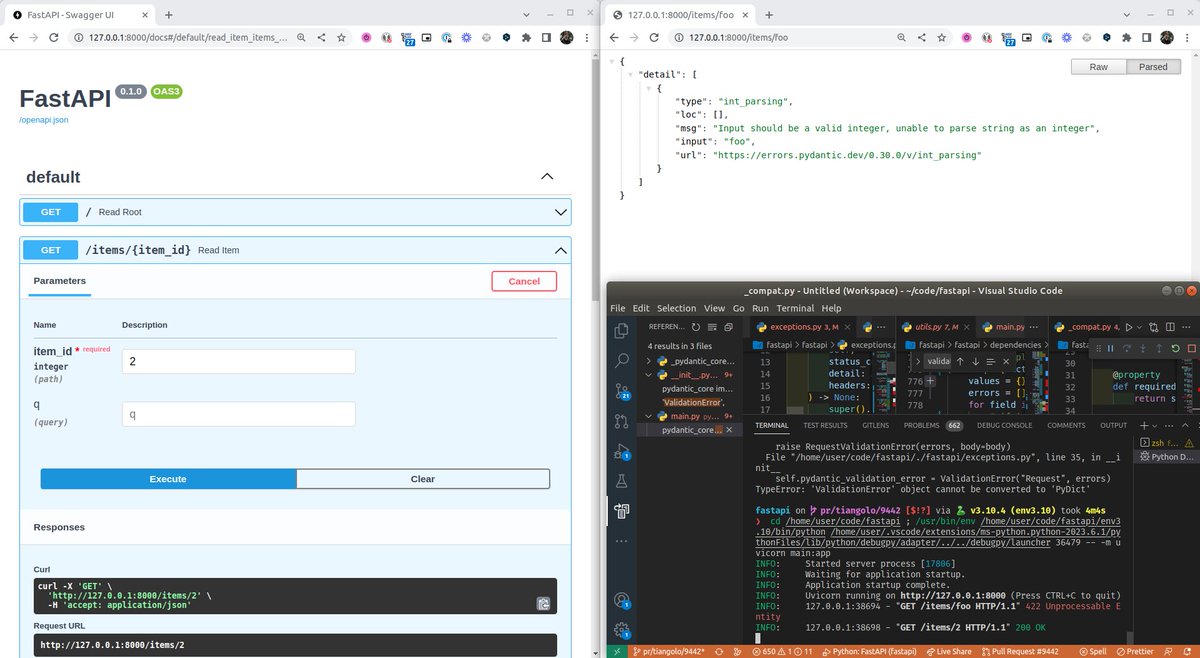Image resolution: width=1200 pixels, height=658 pixels.
Task: Collapse the default section chevron
Action: pos(547,176)
